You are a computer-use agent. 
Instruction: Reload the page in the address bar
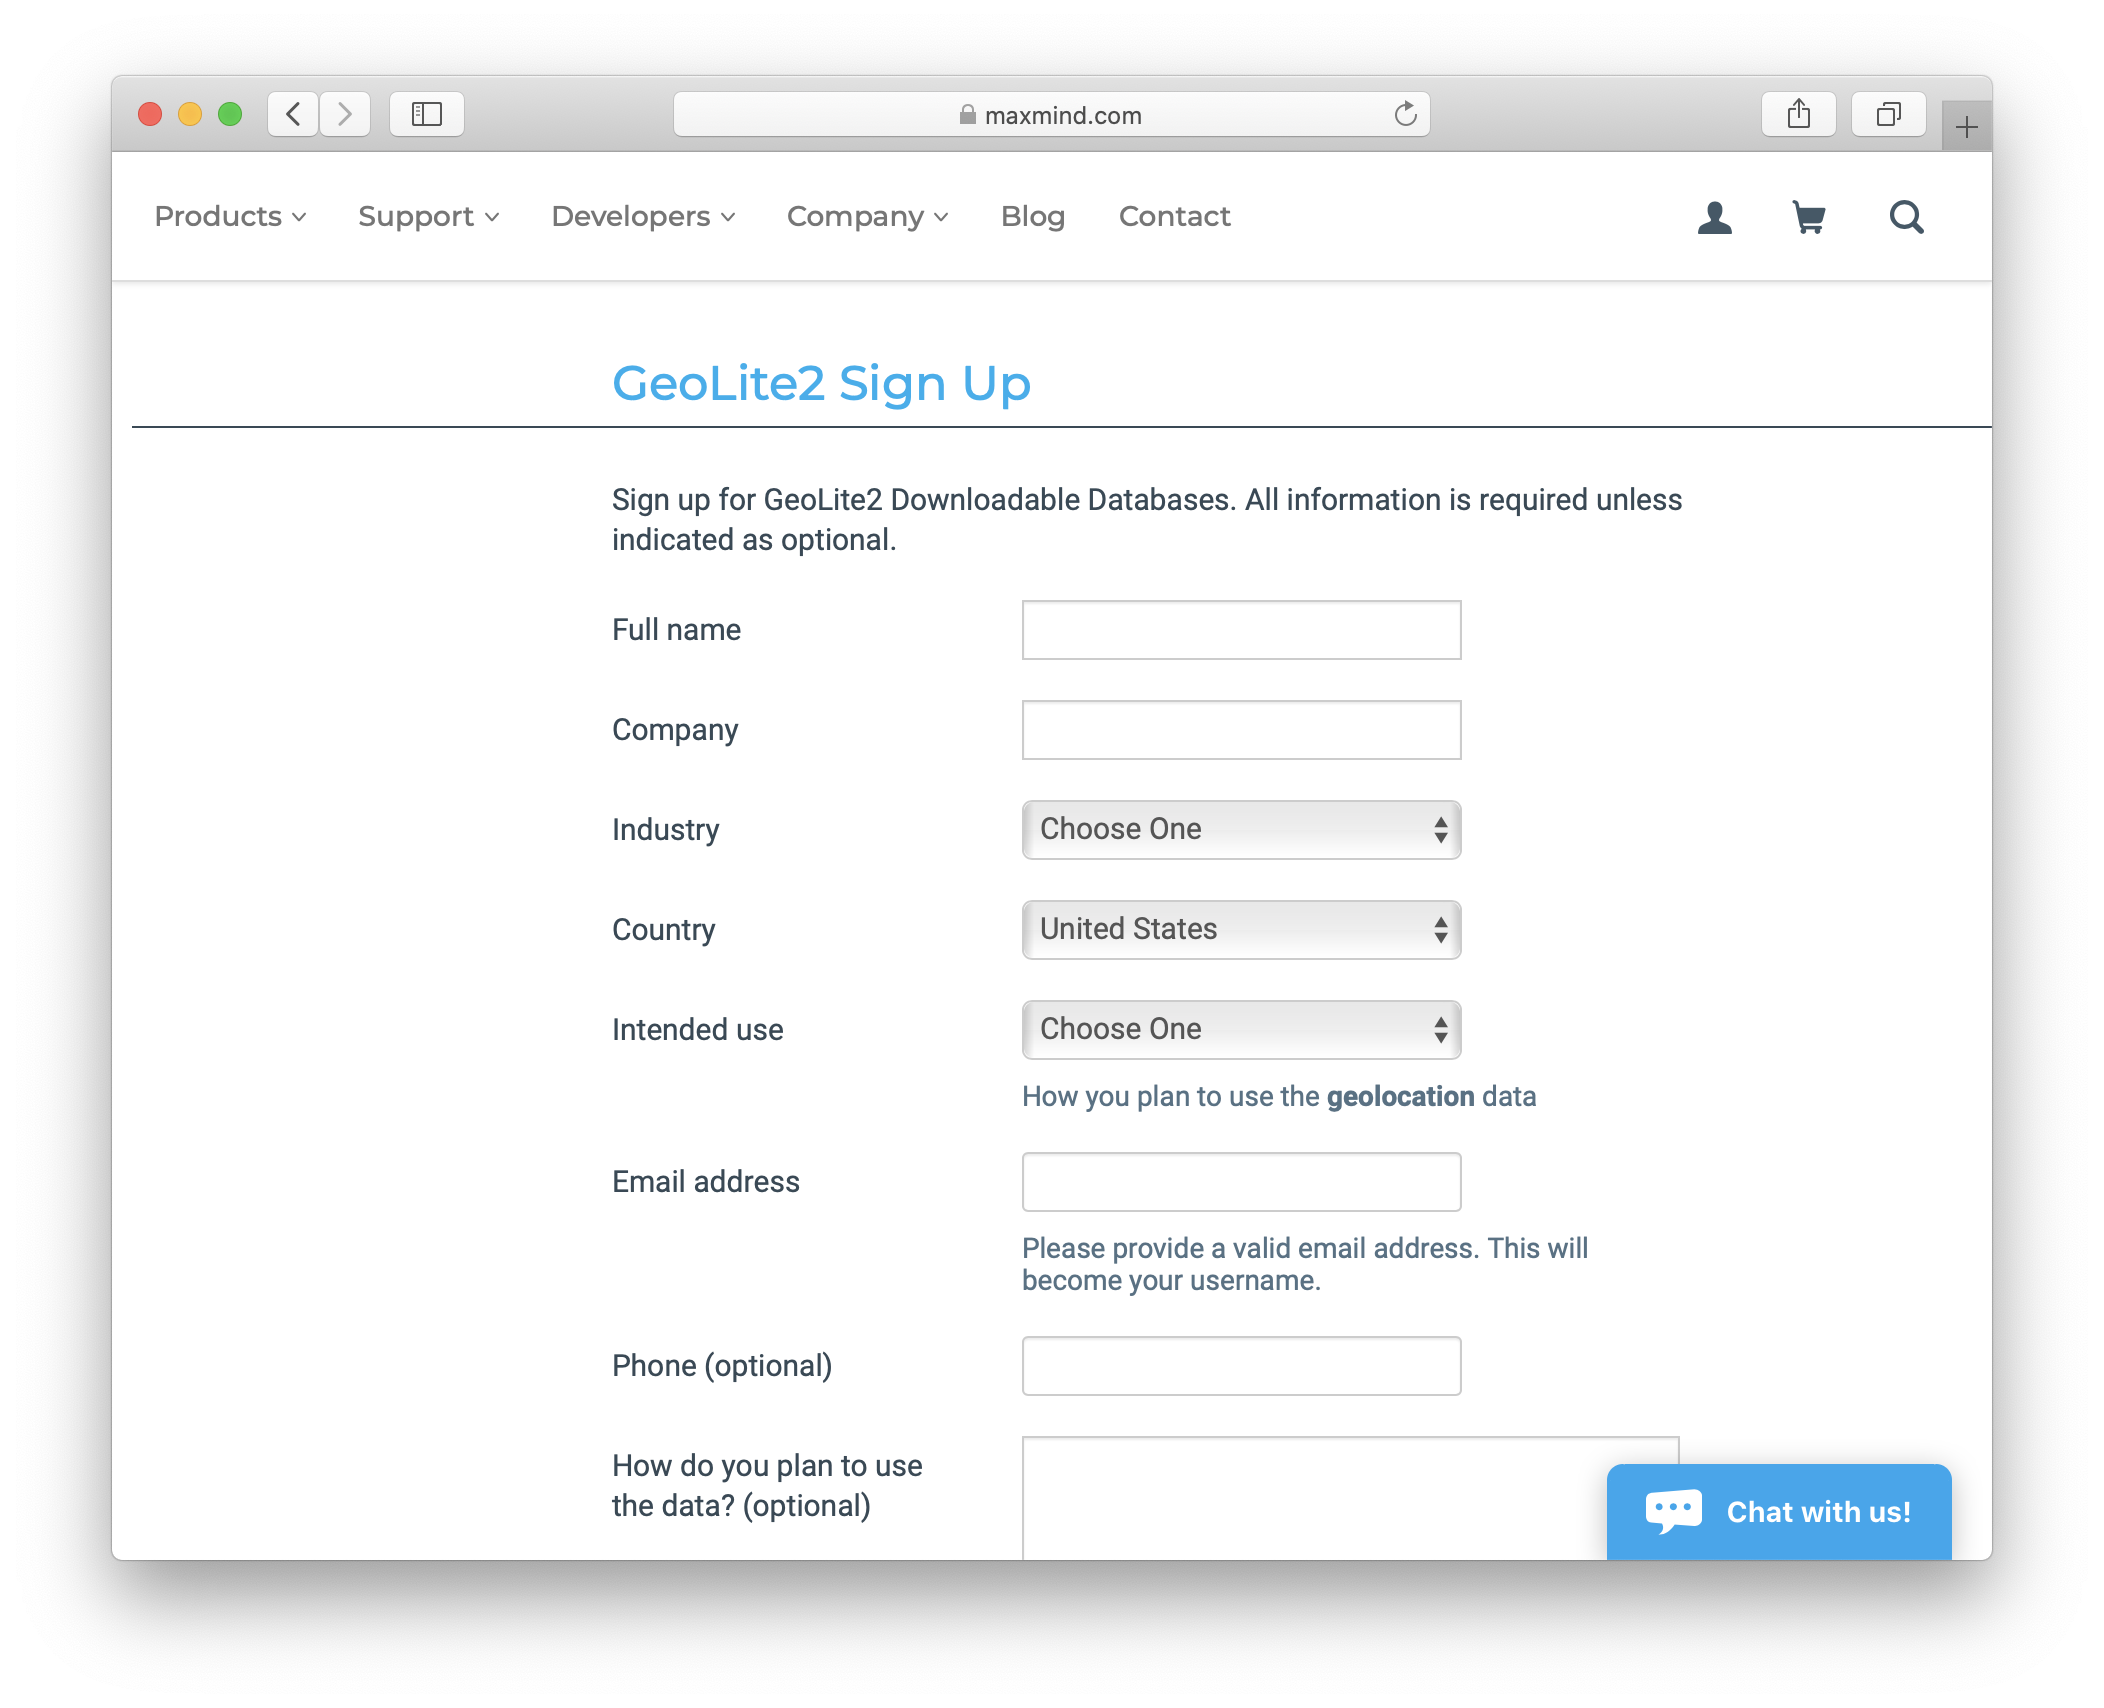coord(1405,115)
